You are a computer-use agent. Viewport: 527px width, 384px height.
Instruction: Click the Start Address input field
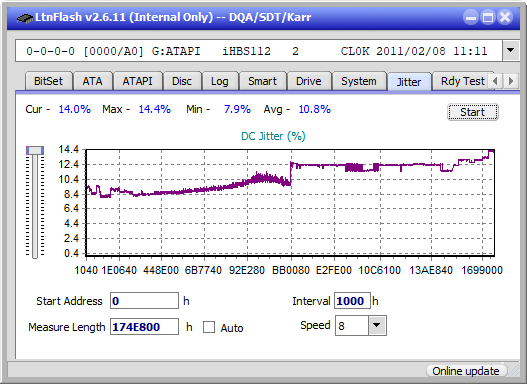pos(145,301)
